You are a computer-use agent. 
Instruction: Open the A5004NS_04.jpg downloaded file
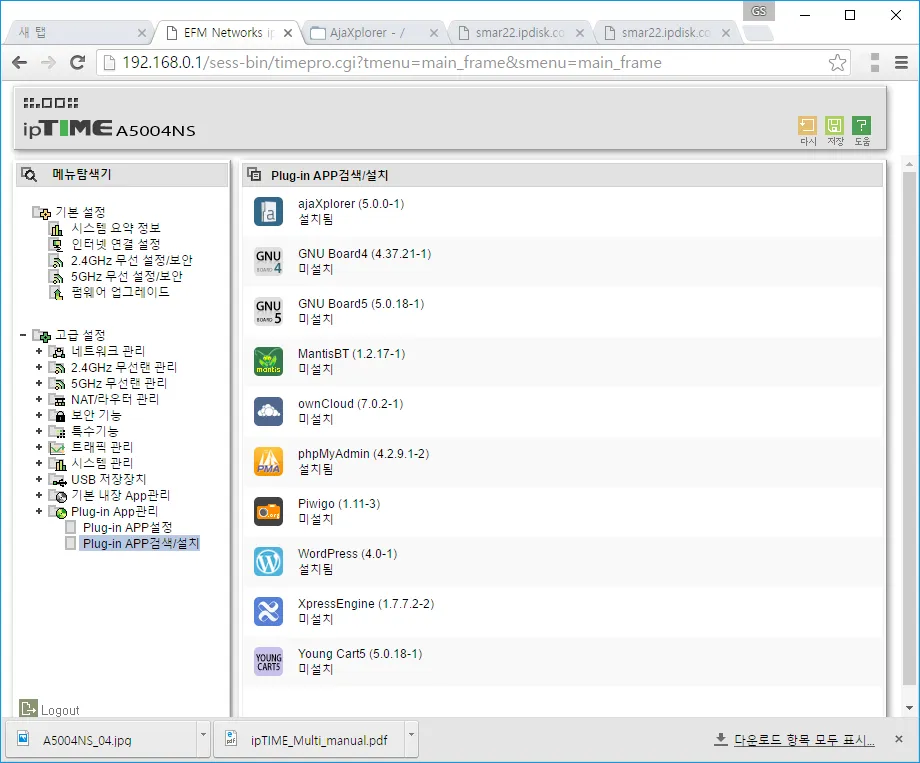pos(101,740)
